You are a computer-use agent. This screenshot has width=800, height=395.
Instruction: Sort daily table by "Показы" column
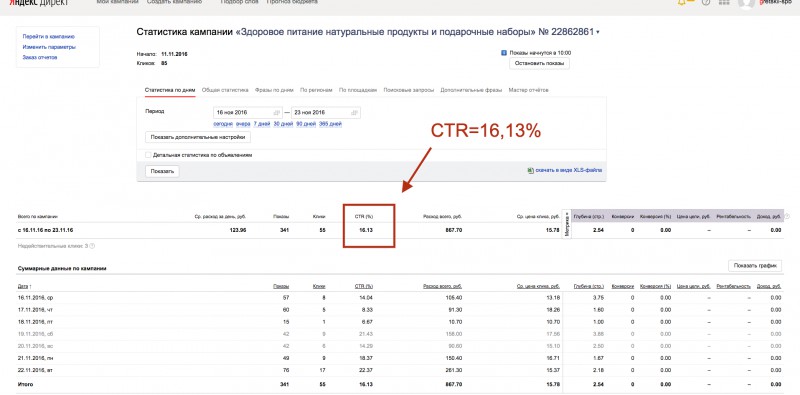(281, 287)
